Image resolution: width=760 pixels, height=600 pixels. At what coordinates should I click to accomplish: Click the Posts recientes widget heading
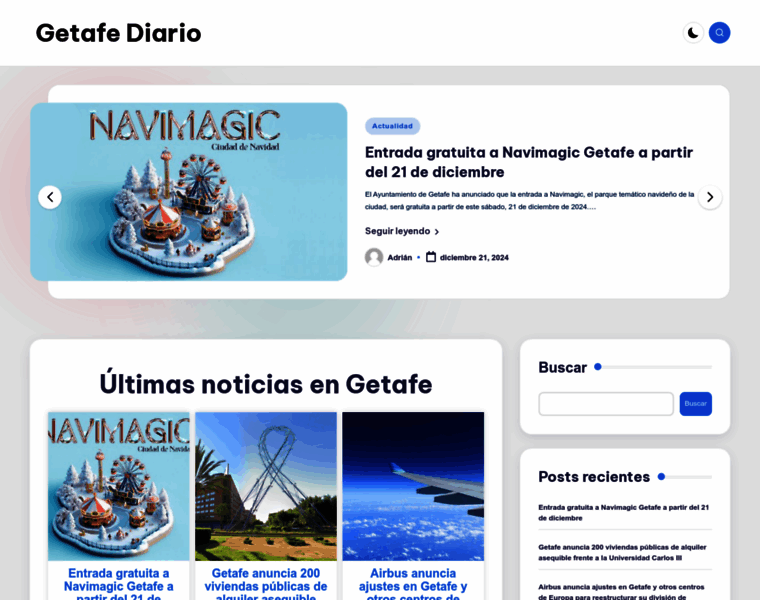pos(594,477)
